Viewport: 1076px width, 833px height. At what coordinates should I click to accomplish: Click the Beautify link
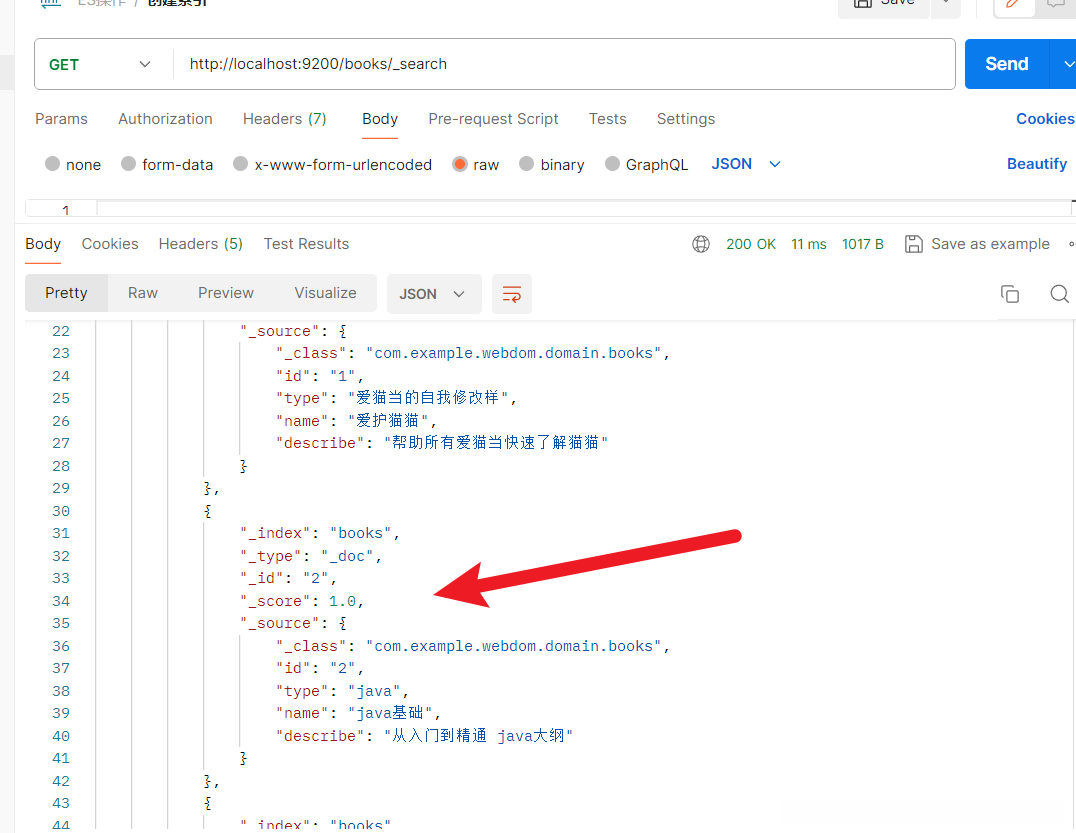tap(1037, 164)
